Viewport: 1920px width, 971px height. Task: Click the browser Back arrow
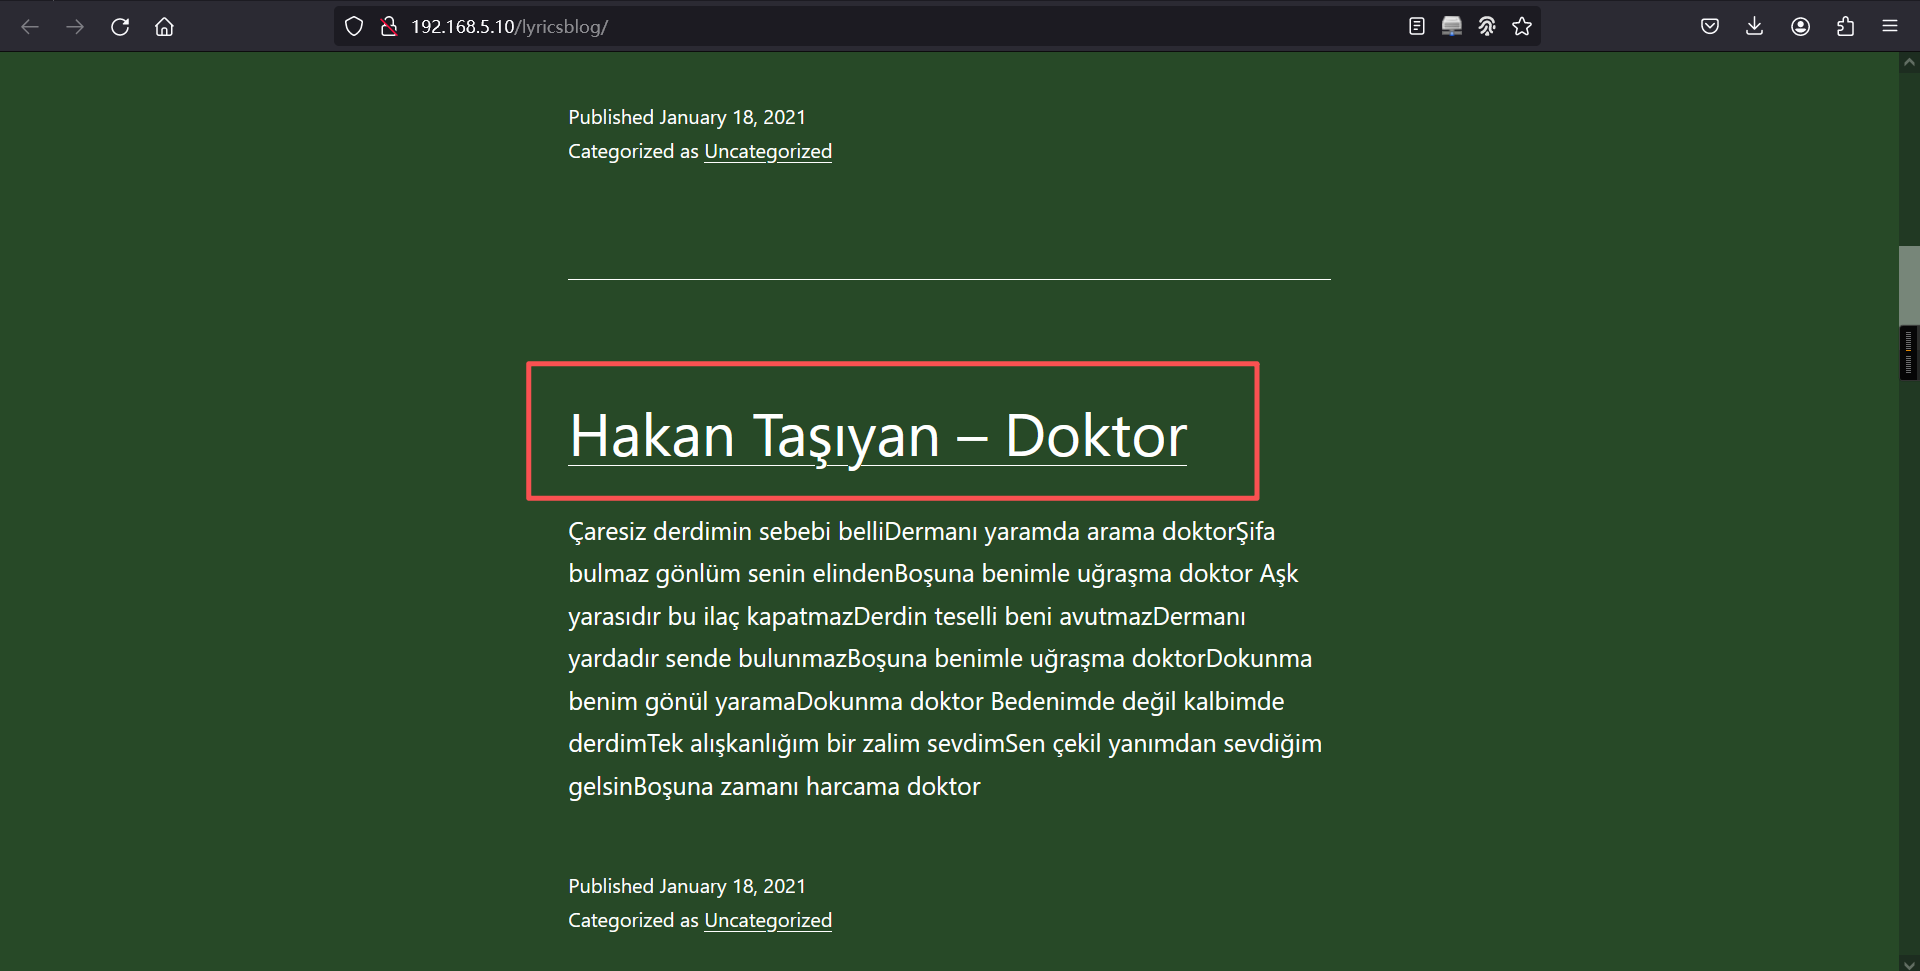point(30,27)
